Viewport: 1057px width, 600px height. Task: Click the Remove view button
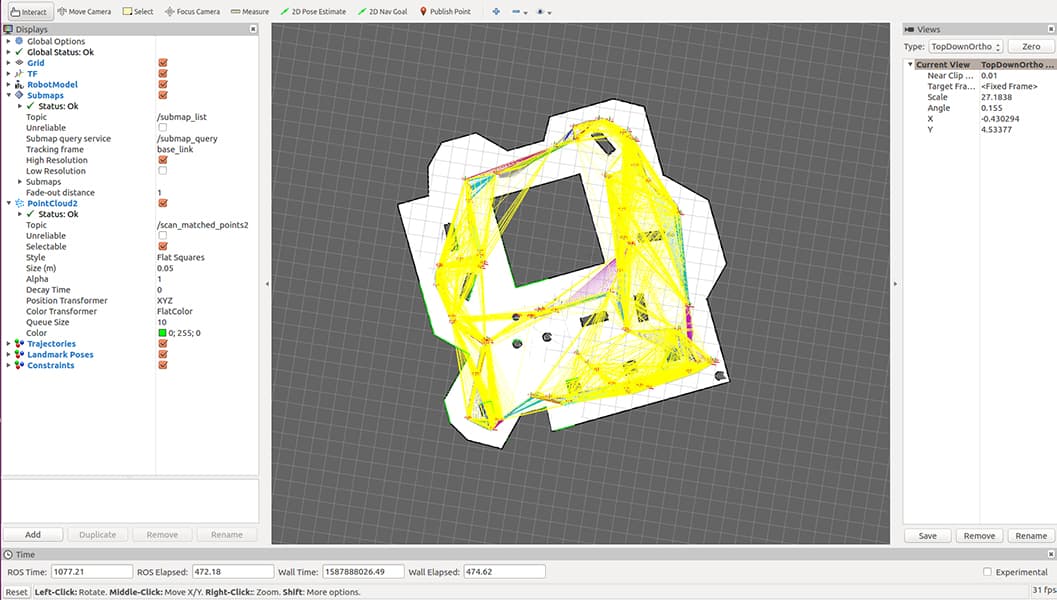click(x=979, y=536)
